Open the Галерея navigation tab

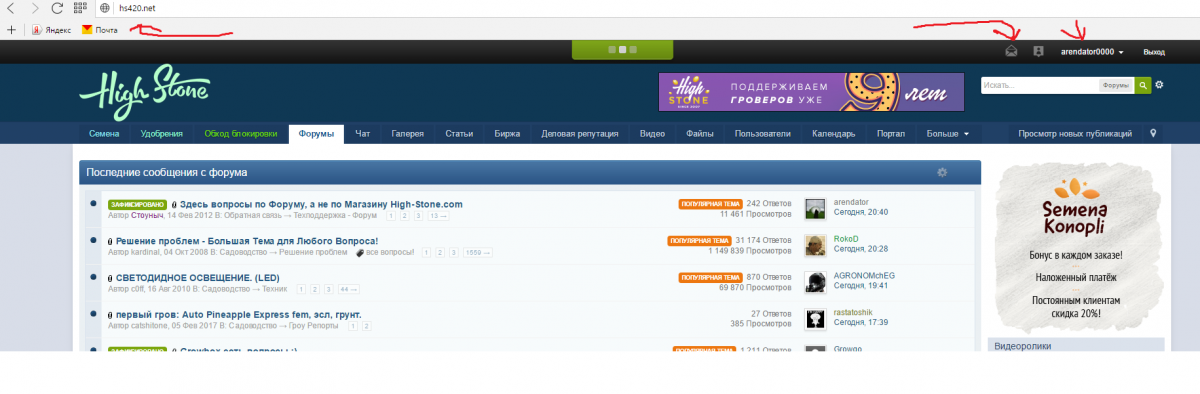pyautogui.click(x=408, y=133)
